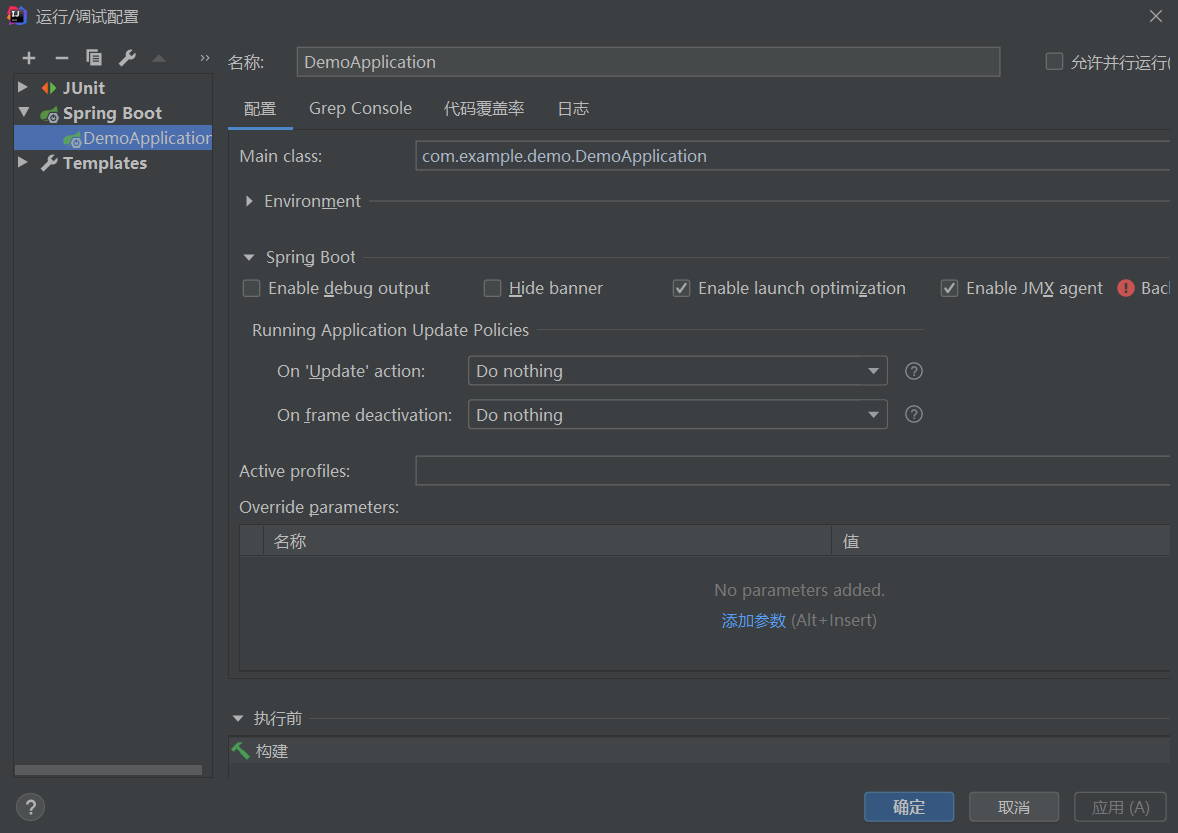
Task: Click into the 名称 name field
Action: 648,62
